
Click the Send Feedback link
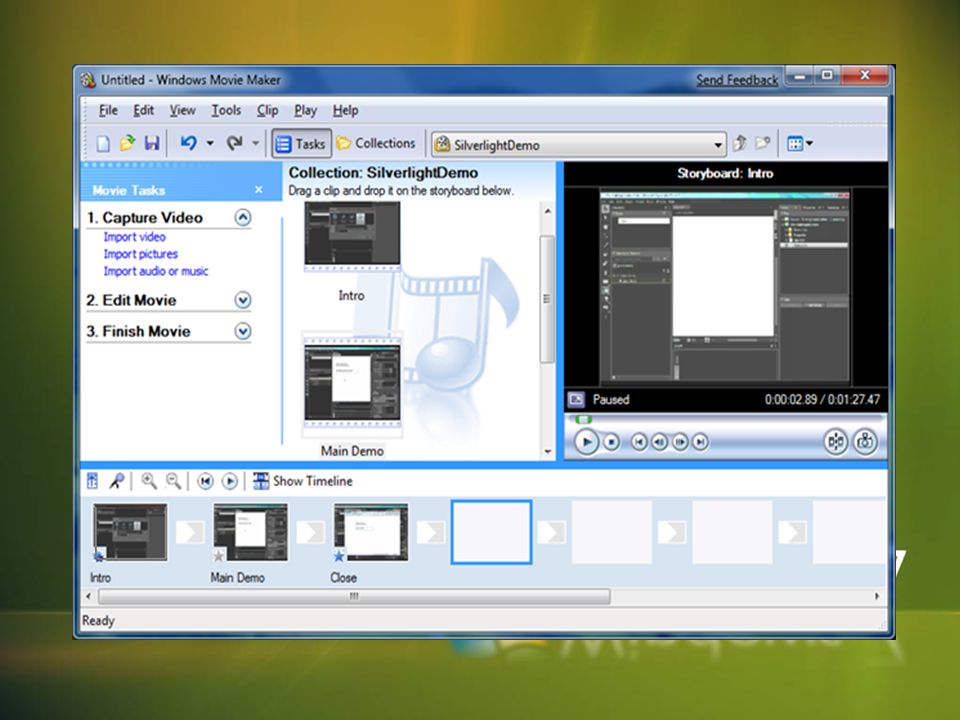[x=737, y=80]
